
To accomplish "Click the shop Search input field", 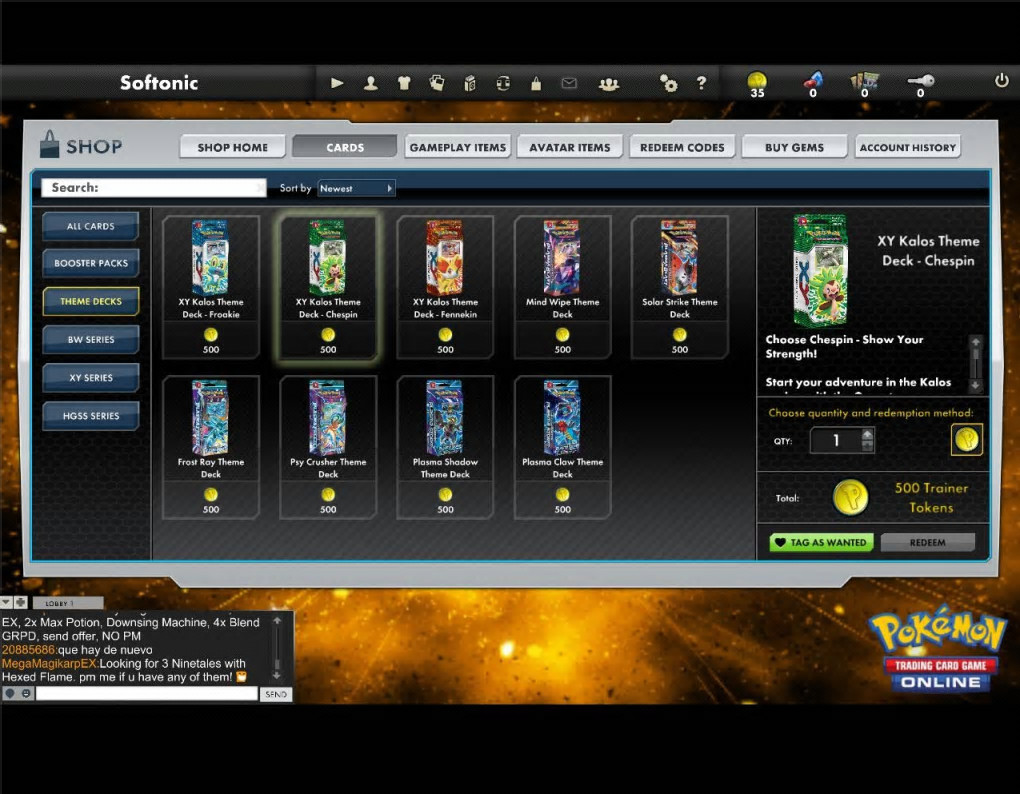I will (154, 187).
